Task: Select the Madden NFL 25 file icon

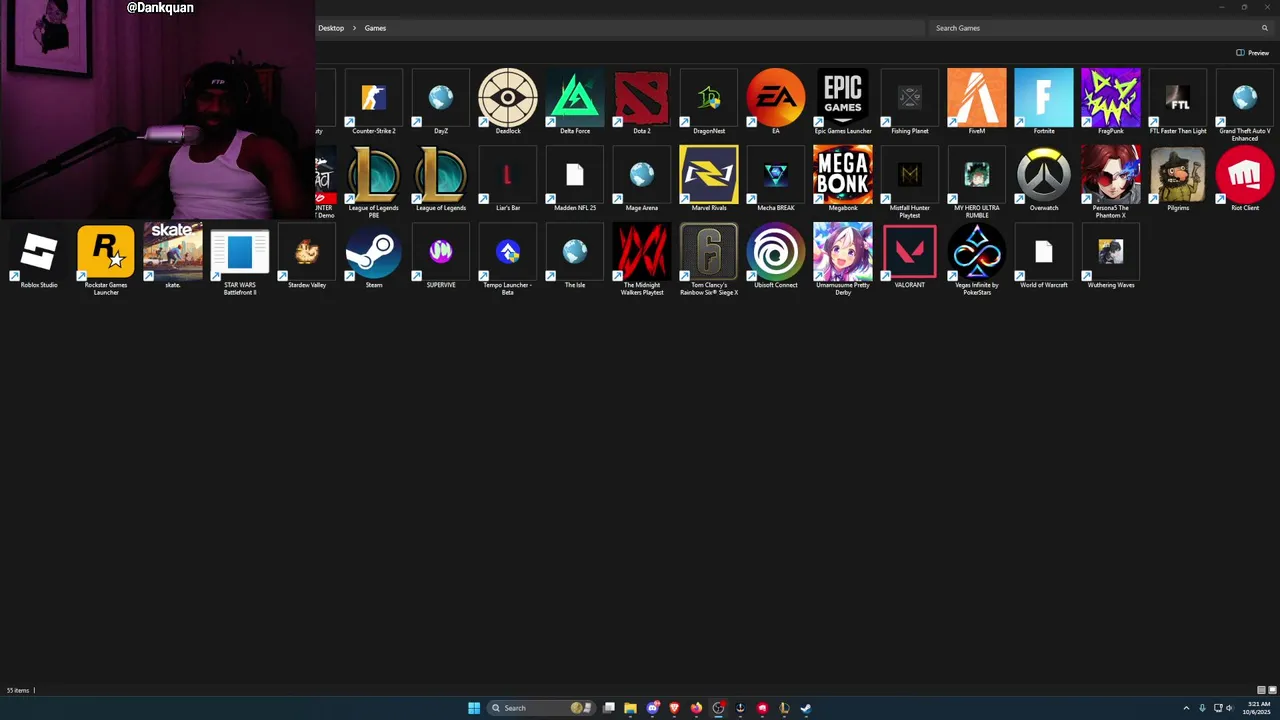Action: point(575,178)
